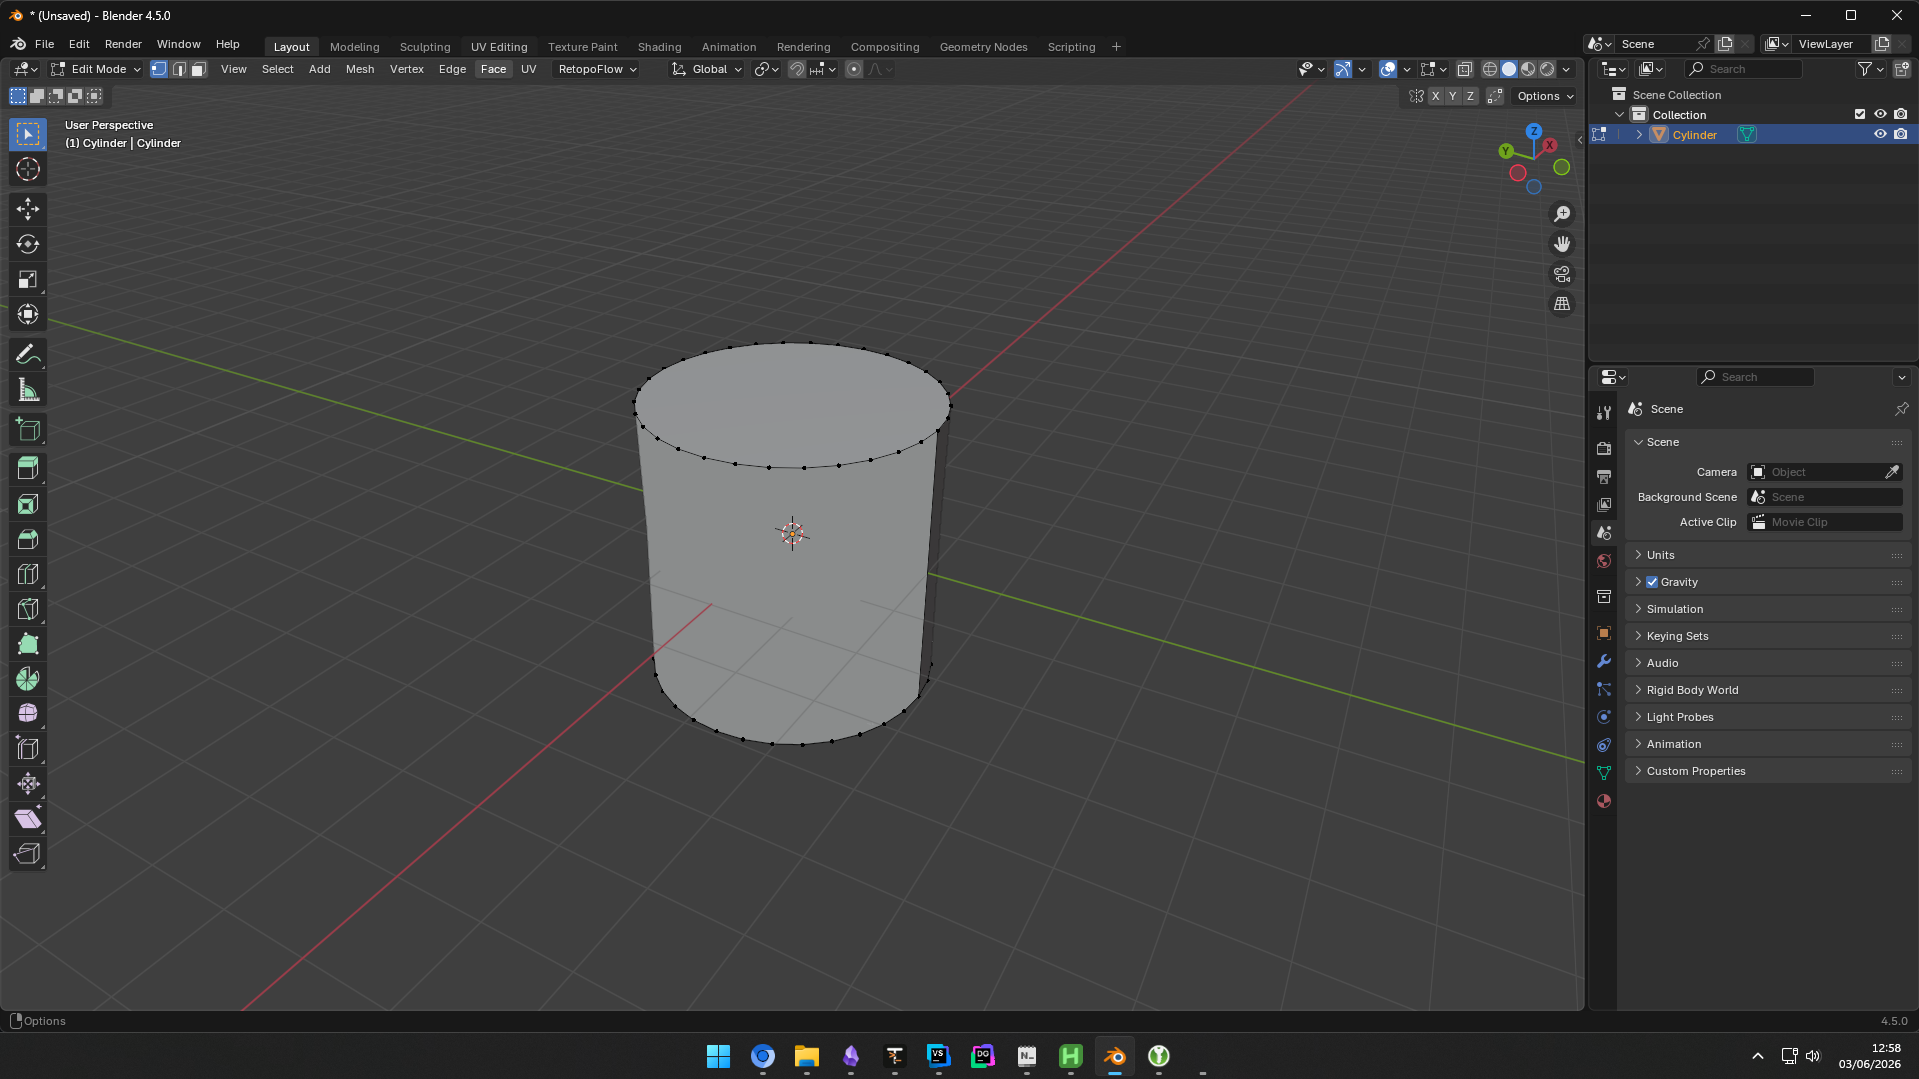The width and height of the screenshot is (1919, 1079).
Task: Open the RetopoFlow dropdown
Action: pyautogui.click(x=597, y=69)
